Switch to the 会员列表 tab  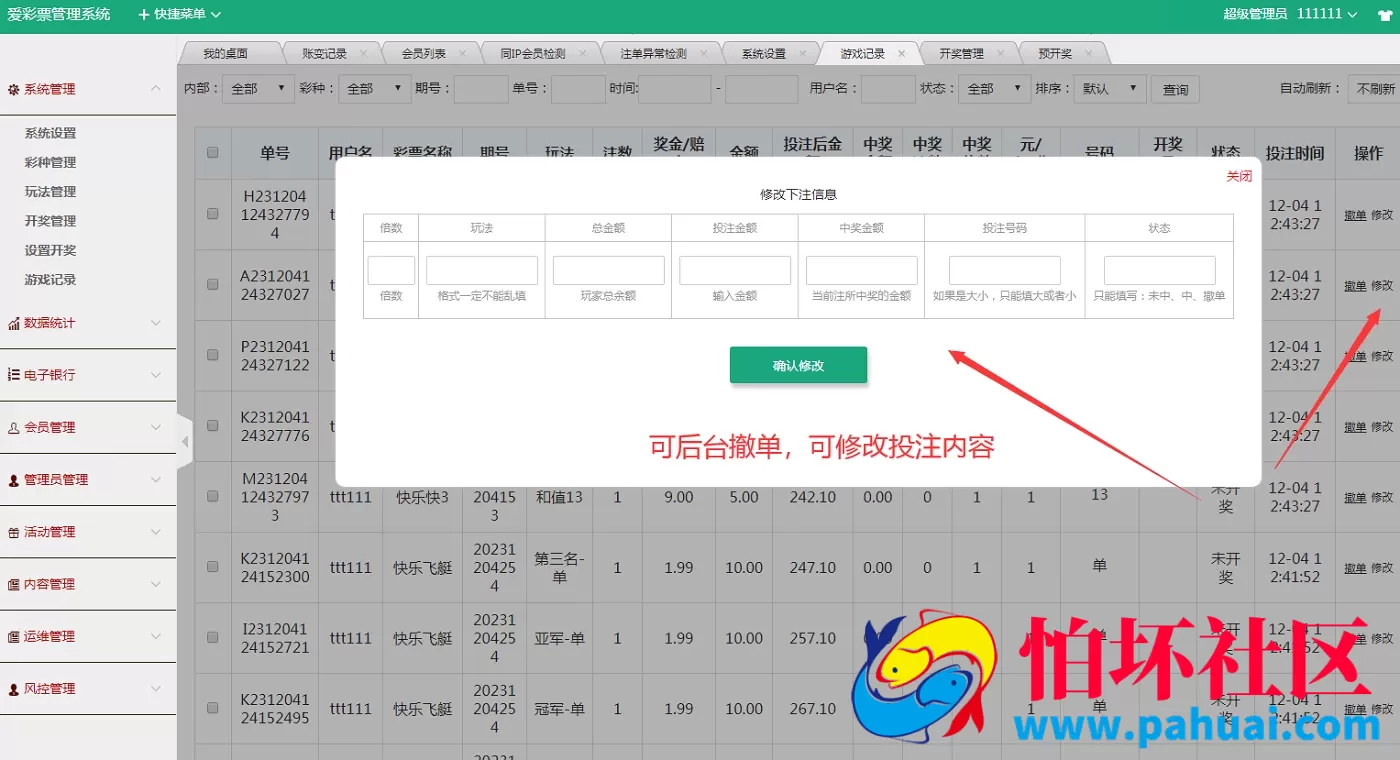coord(423,54)
